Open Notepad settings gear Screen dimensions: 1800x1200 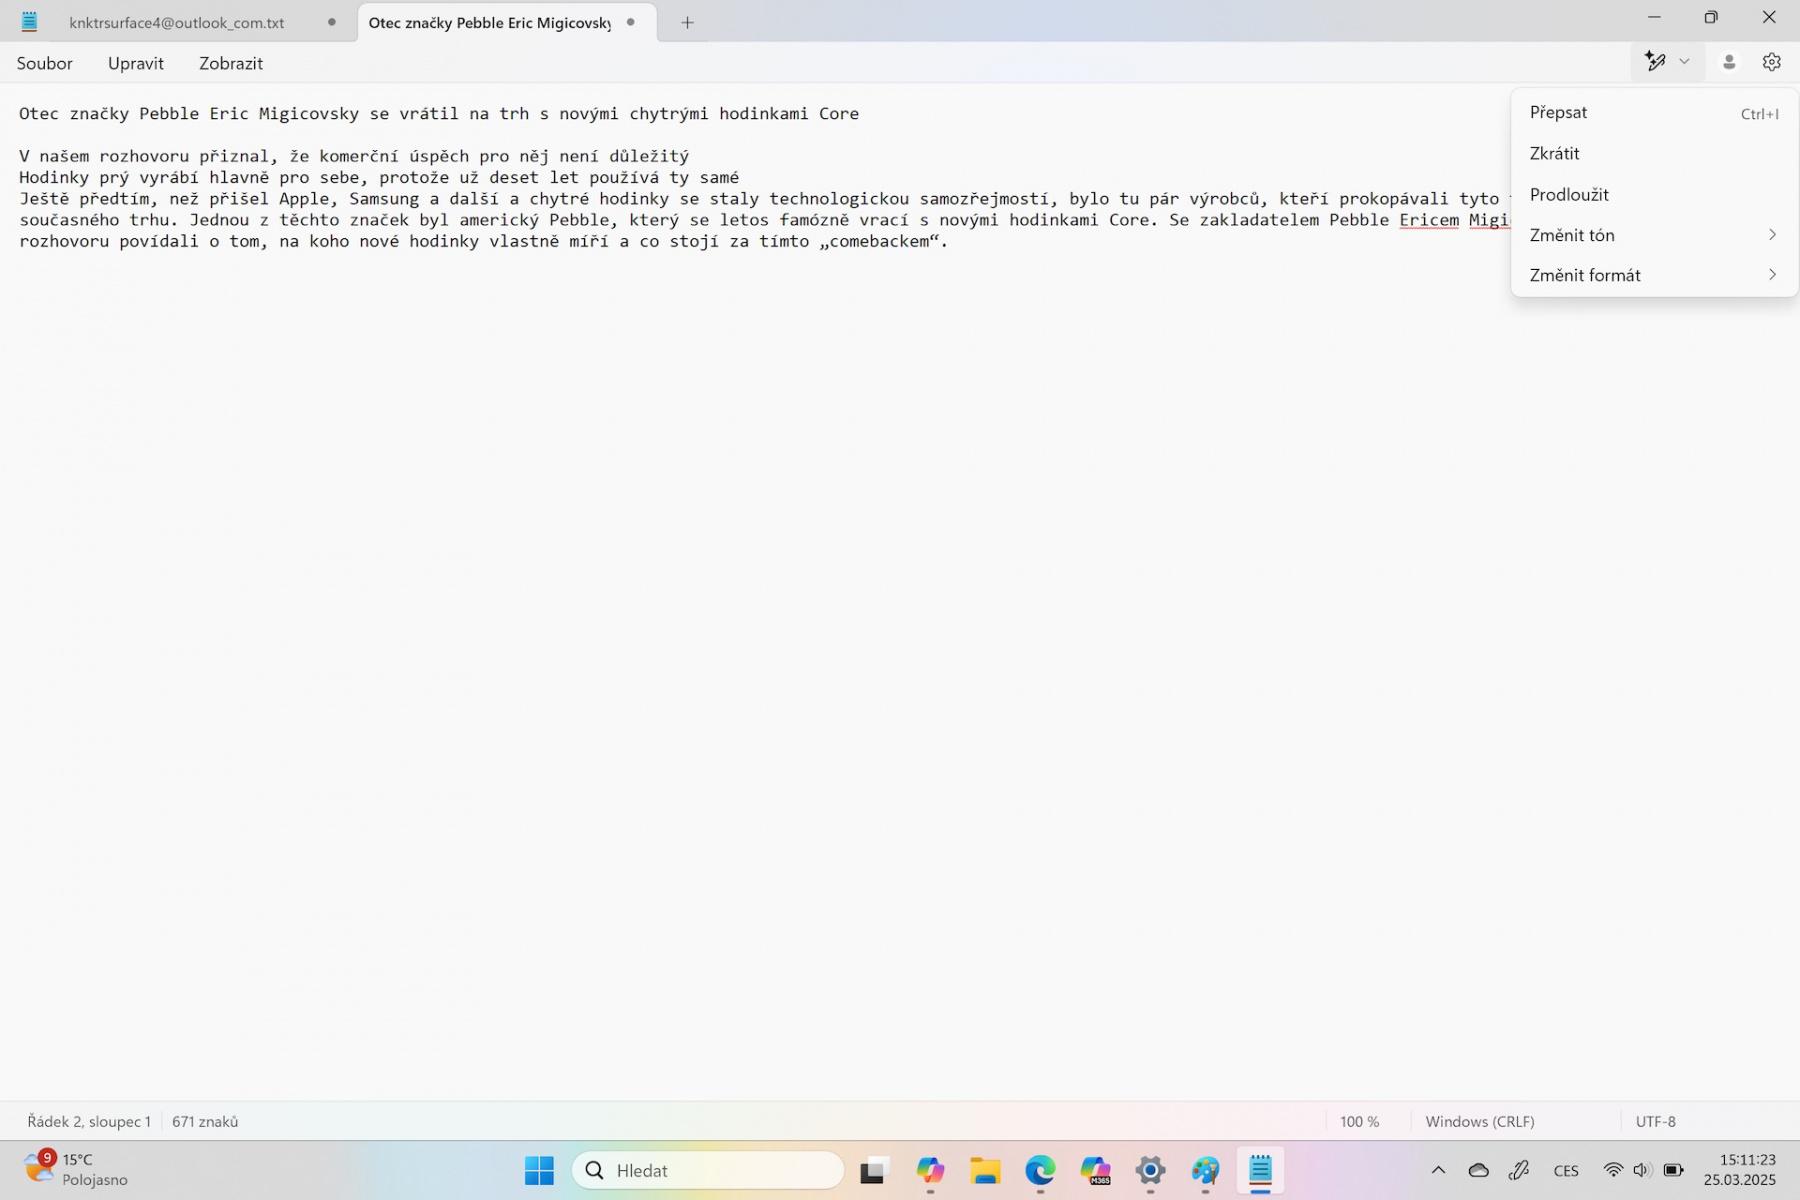pos(1772,62)
